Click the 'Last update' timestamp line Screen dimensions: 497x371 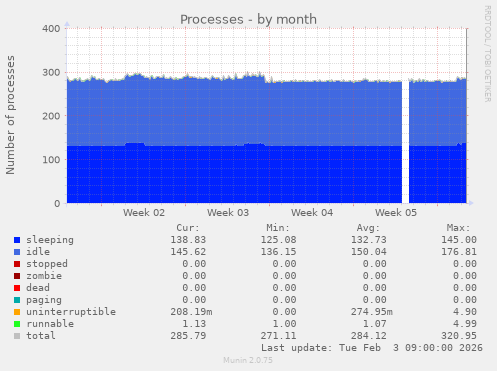[372, 348]
